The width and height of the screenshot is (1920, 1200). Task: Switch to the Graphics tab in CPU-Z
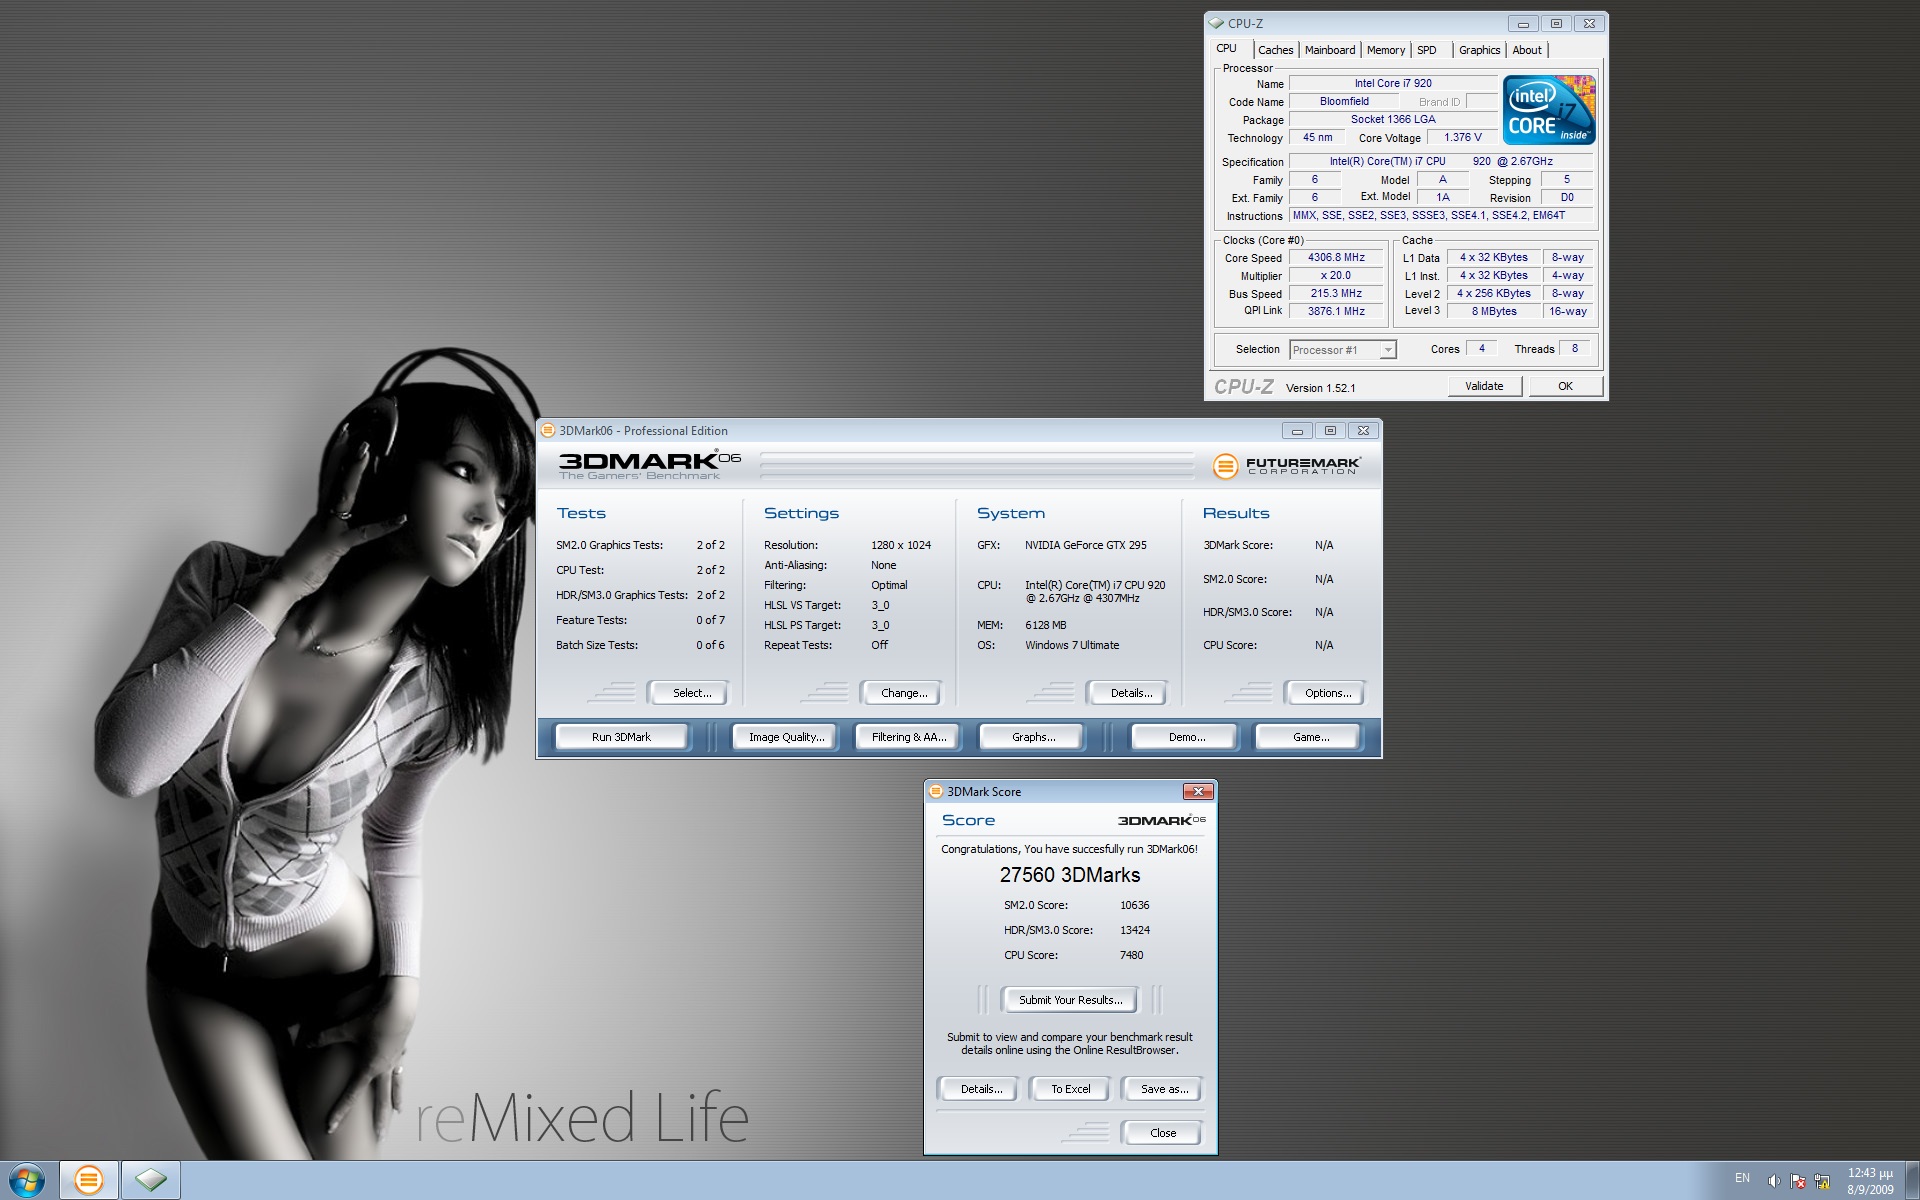point(1479,50)
